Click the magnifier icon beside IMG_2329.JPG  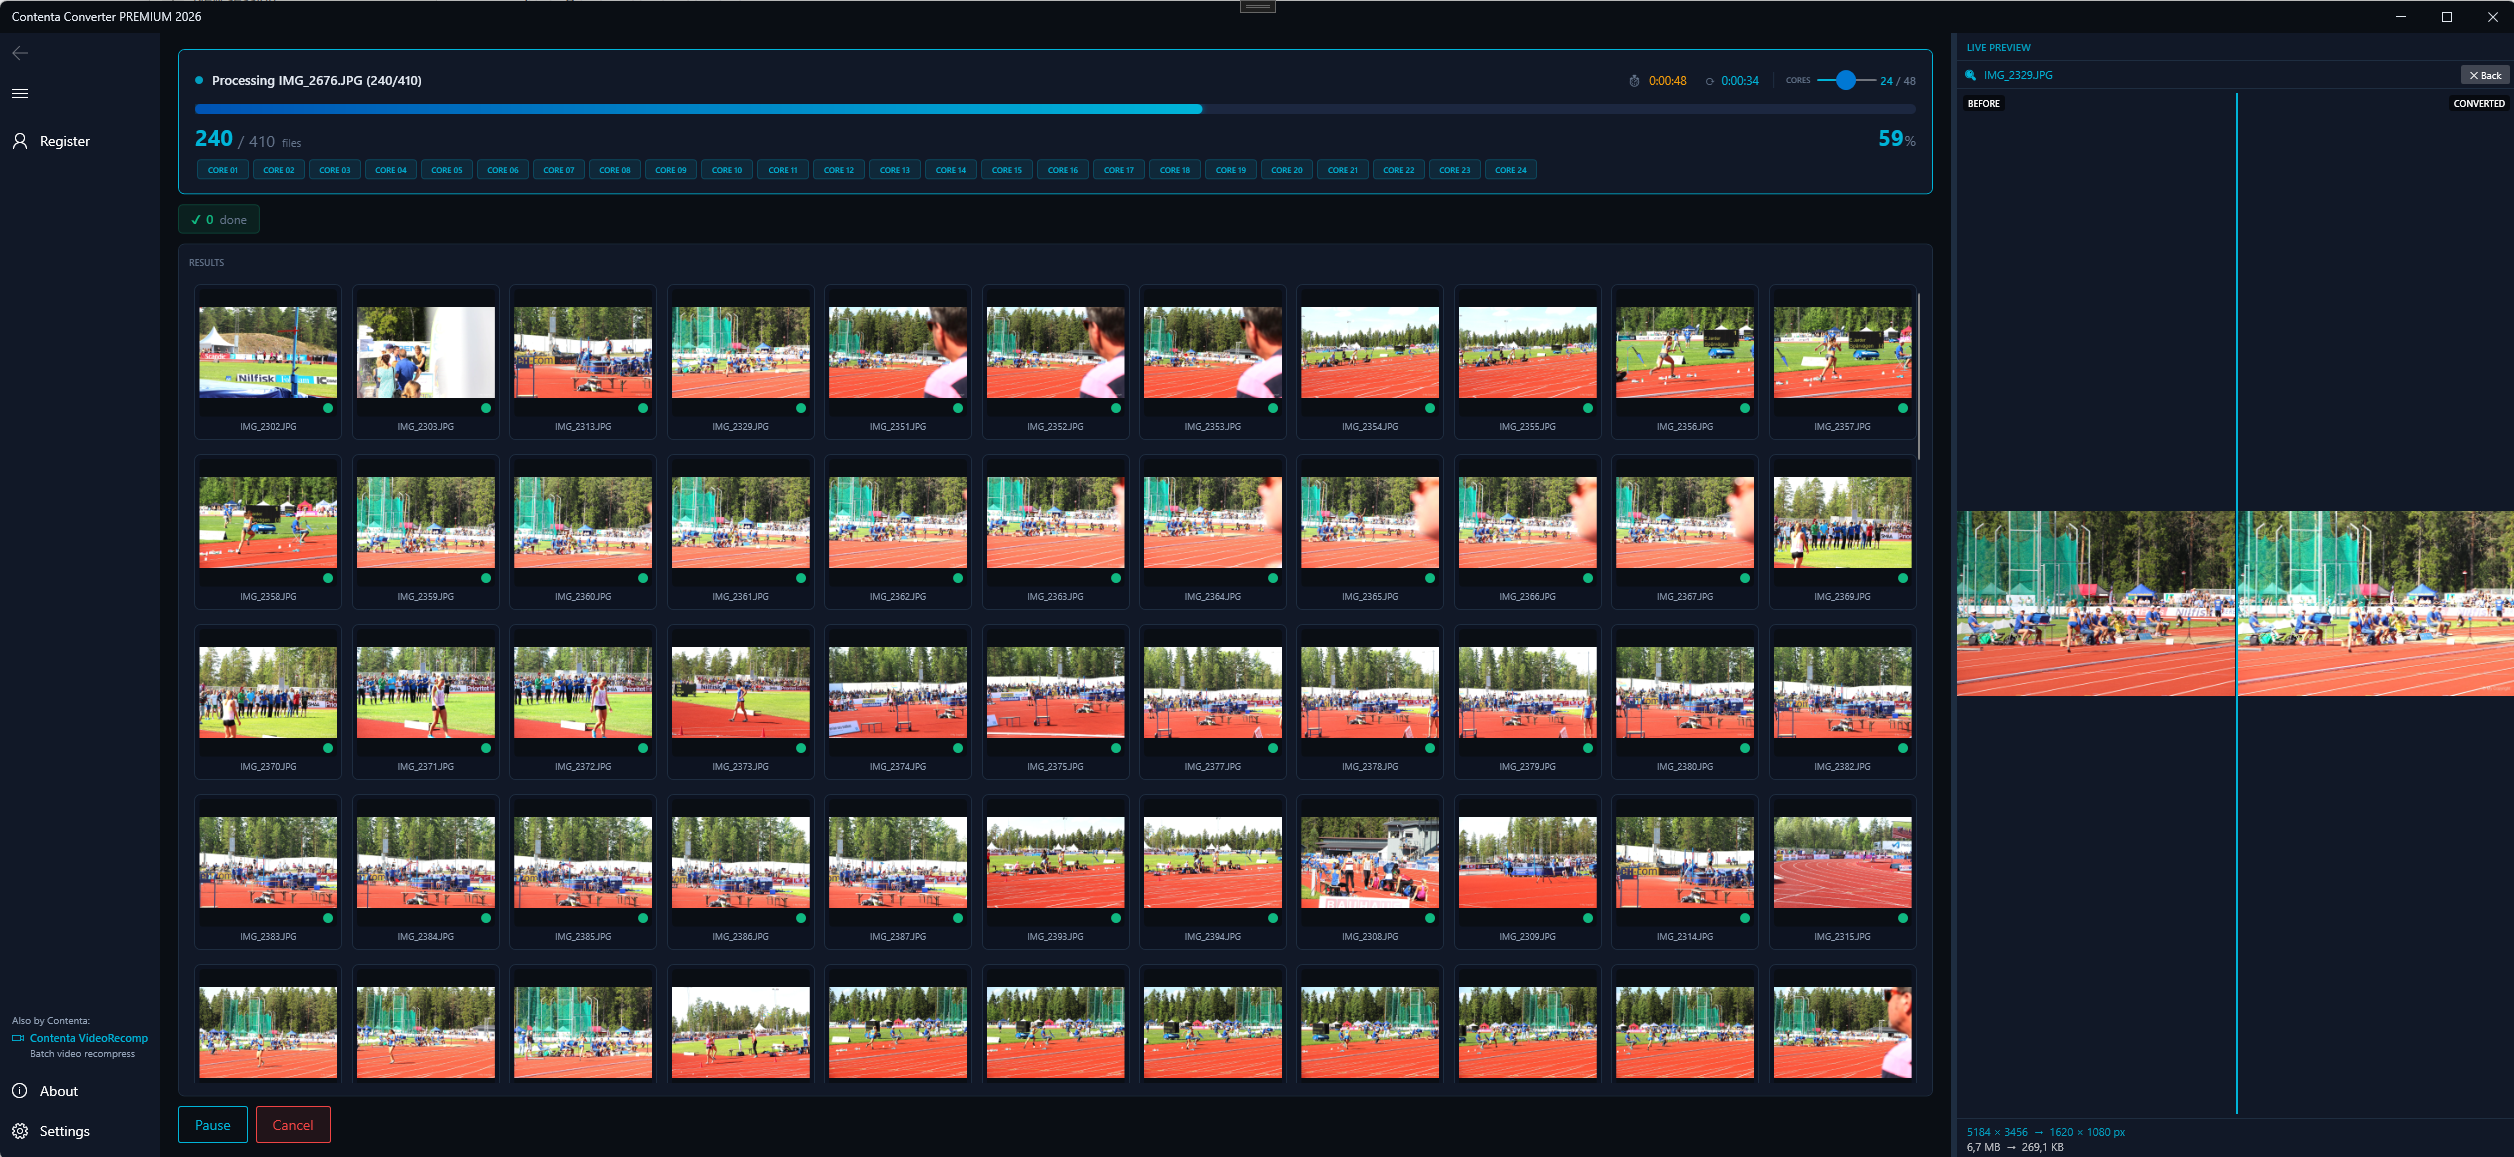coord(1970,75)
